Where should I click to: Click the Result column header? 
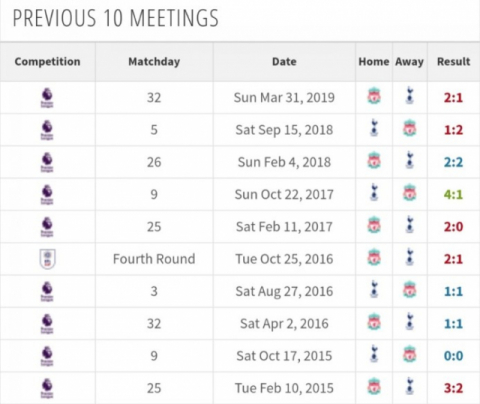[453, 62]
